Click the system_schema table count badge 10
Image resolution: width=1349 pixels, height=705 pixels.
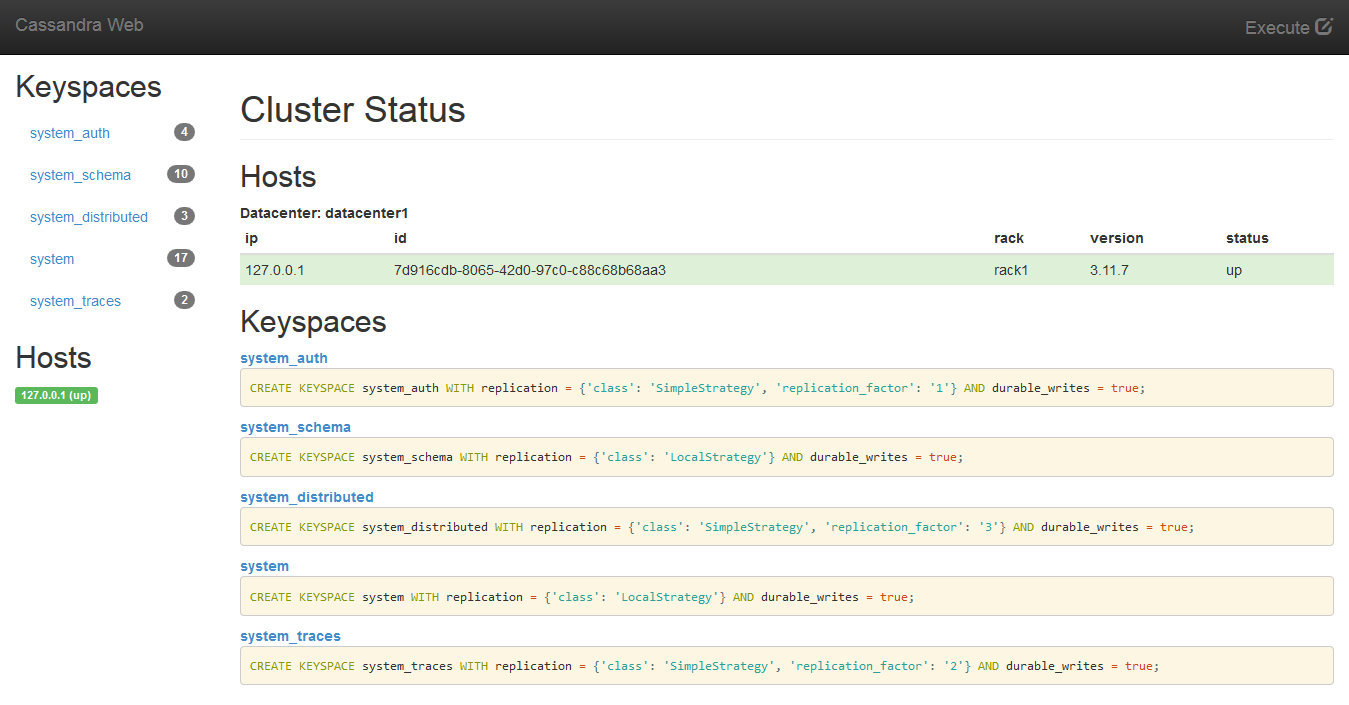click(181, 174)
